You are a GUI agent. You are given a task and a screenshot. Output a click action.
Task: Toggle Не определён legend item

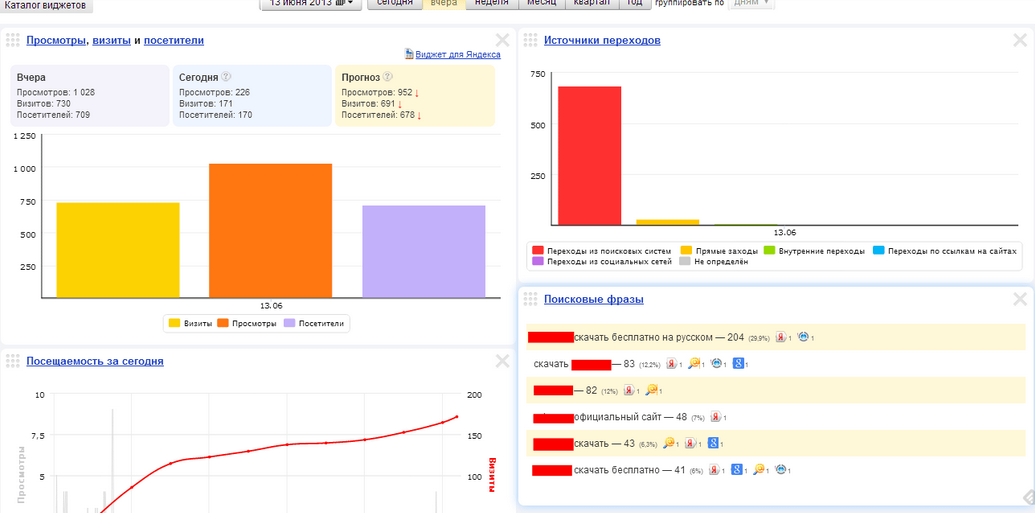pos(714,261)
